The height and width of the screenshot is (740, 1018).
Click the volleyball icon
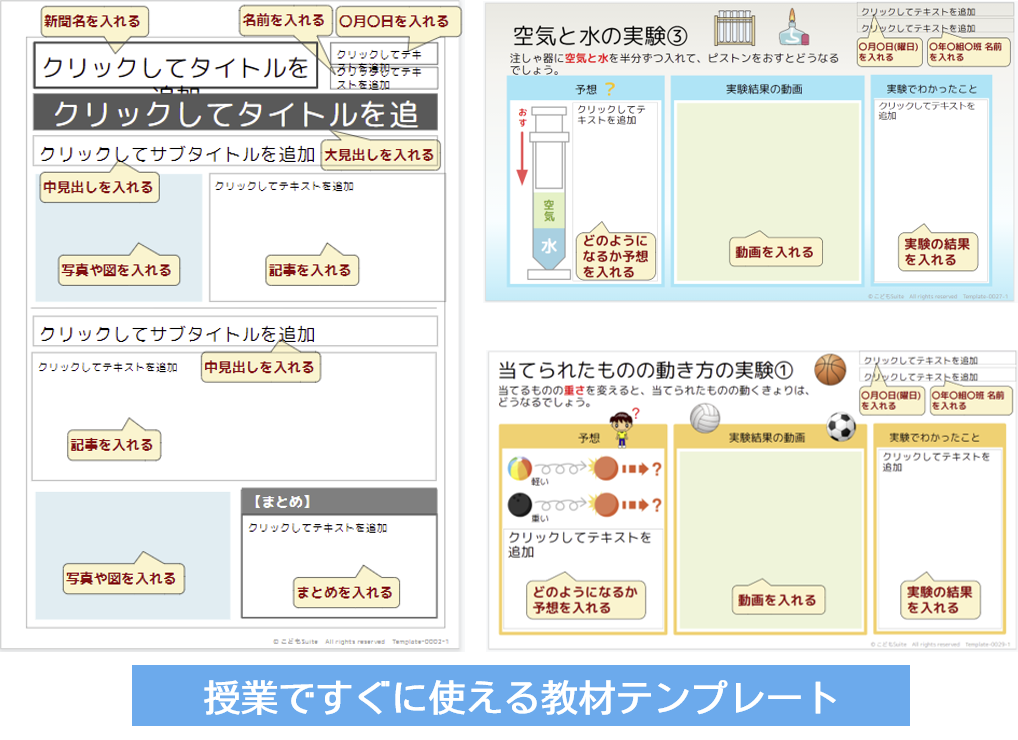tap(705, 418)
